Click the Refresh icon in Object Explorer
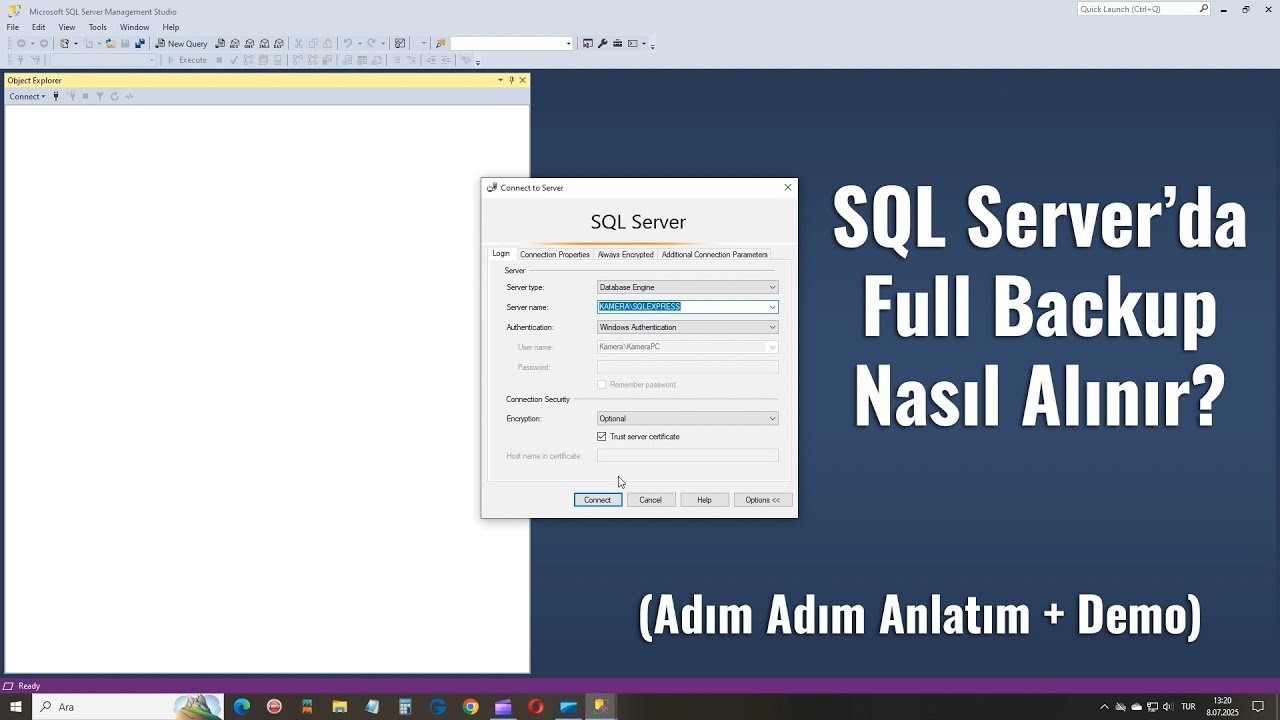Screen dimensions: 1280x720 pos(114,96)
